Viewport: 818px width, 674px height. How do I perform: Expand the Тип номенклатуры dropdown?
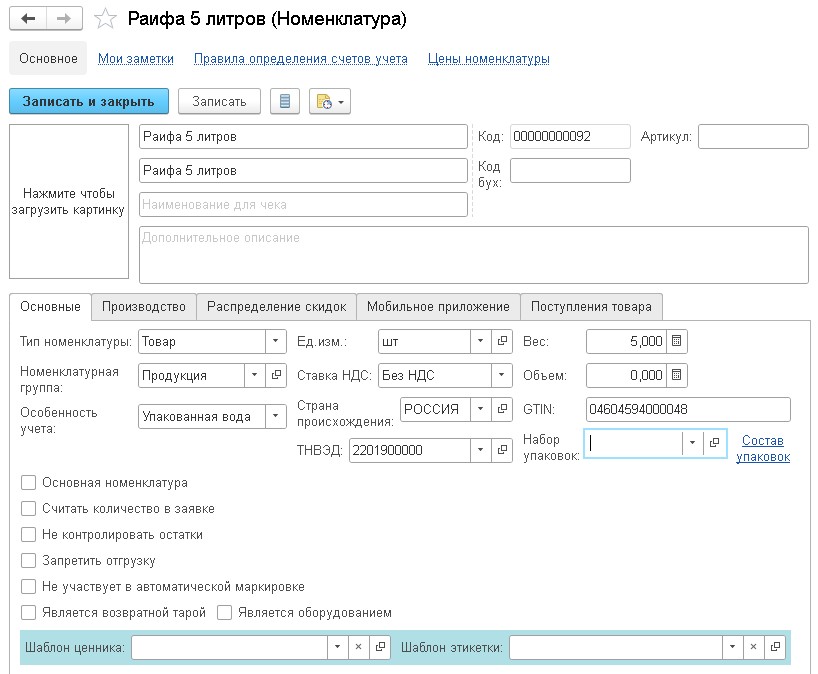click(x=276, y=342)
